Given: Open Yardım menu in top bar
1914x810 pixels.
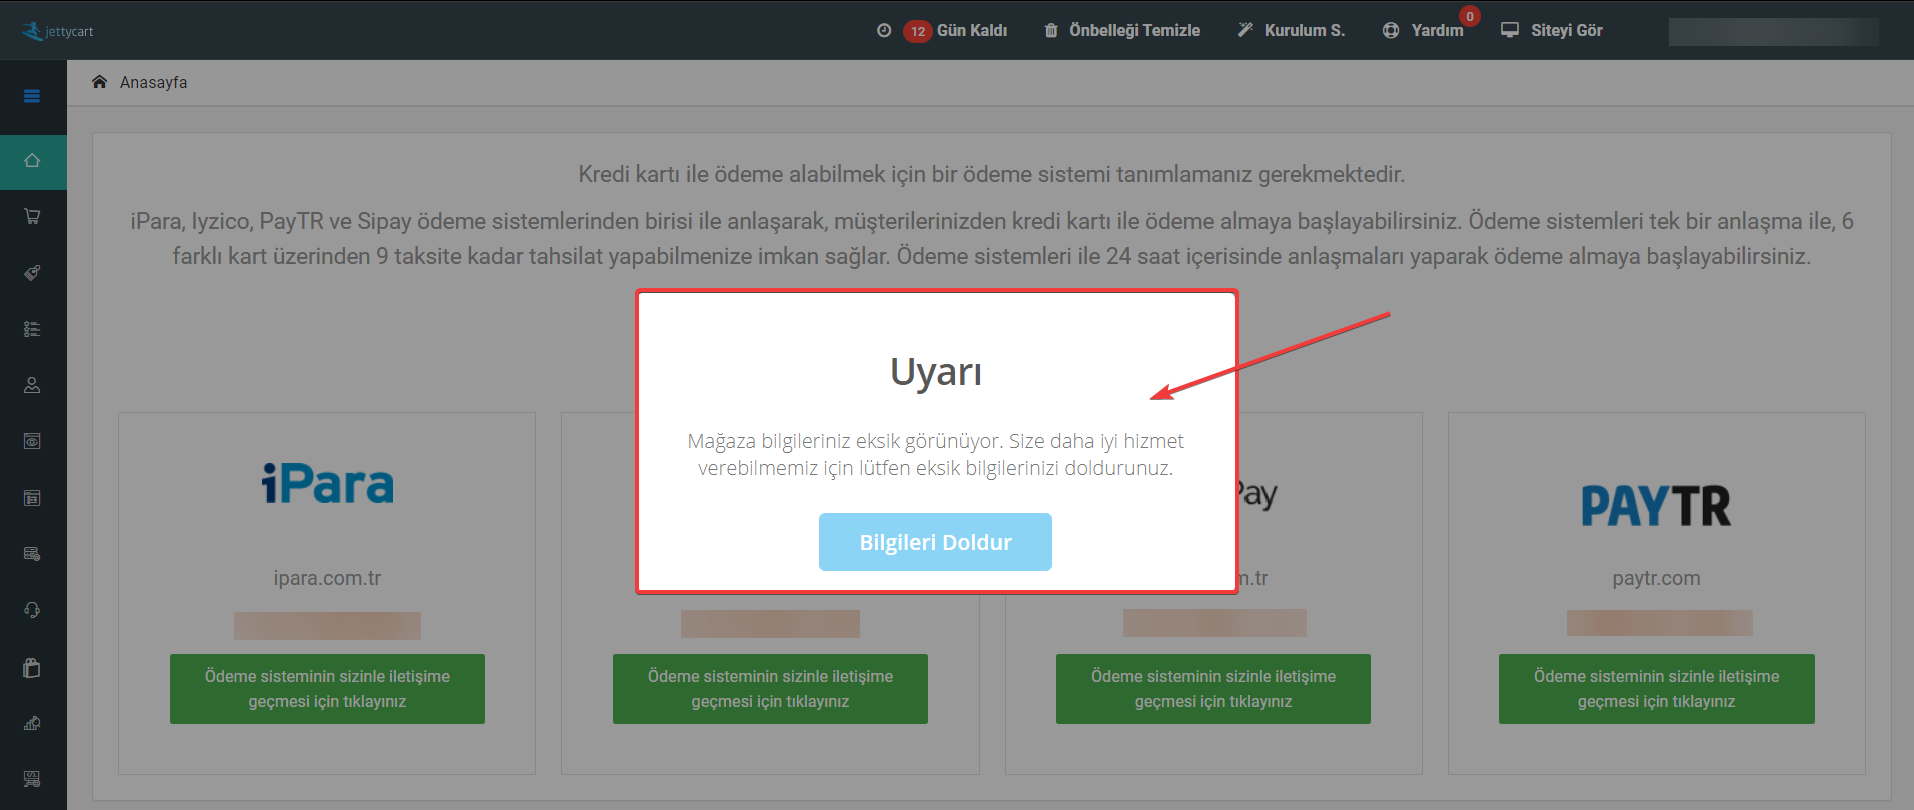Looking at the screenshot, I should tap(1437, 30).
